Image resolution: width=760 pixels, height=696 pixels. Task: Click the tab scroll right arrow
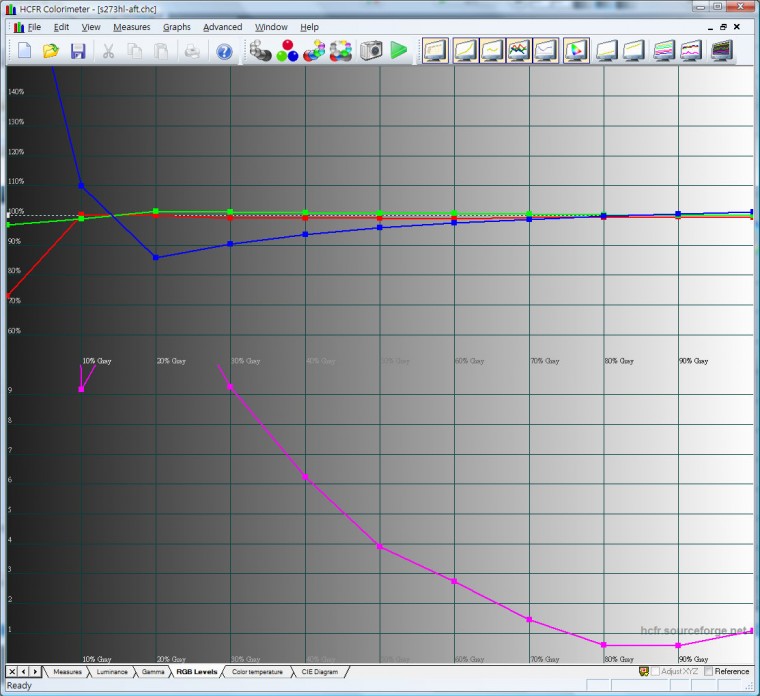35,672
